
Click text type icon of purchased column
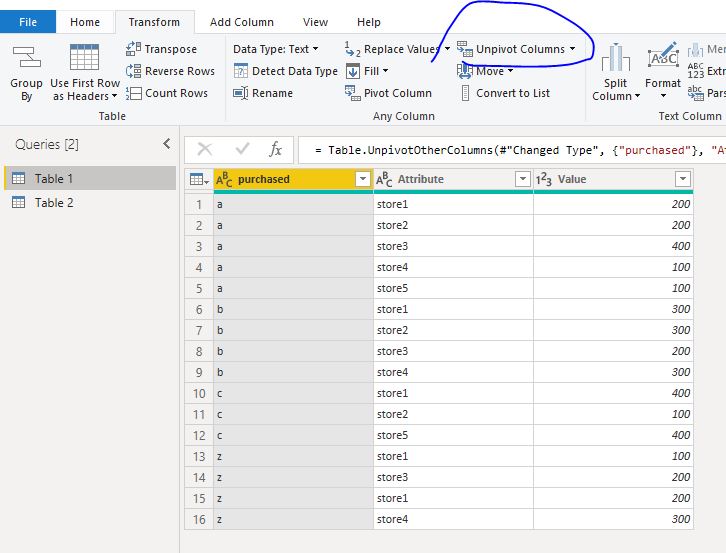point(224,179)
